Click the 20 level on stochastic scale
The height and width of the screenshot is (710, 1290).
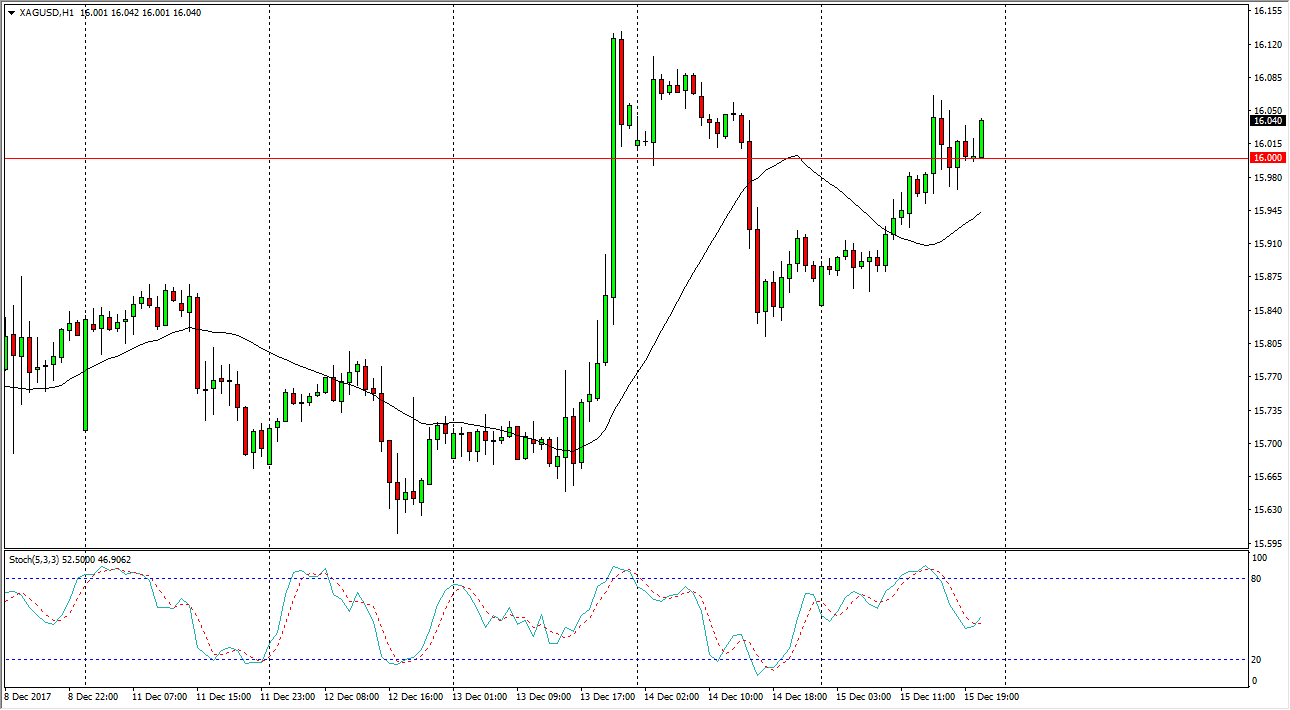pyautogui.click(x=1258, y=659)
